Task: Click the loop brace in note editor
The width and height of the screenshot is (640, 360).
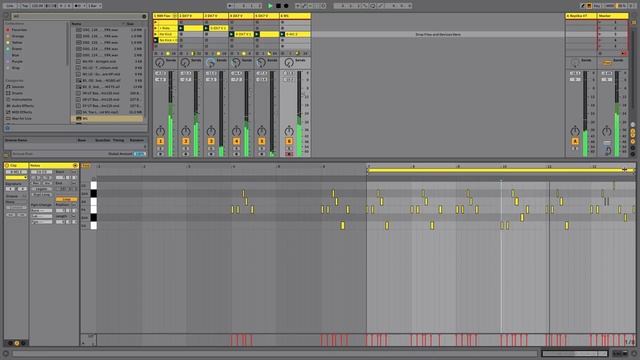Action: (500, 170)
